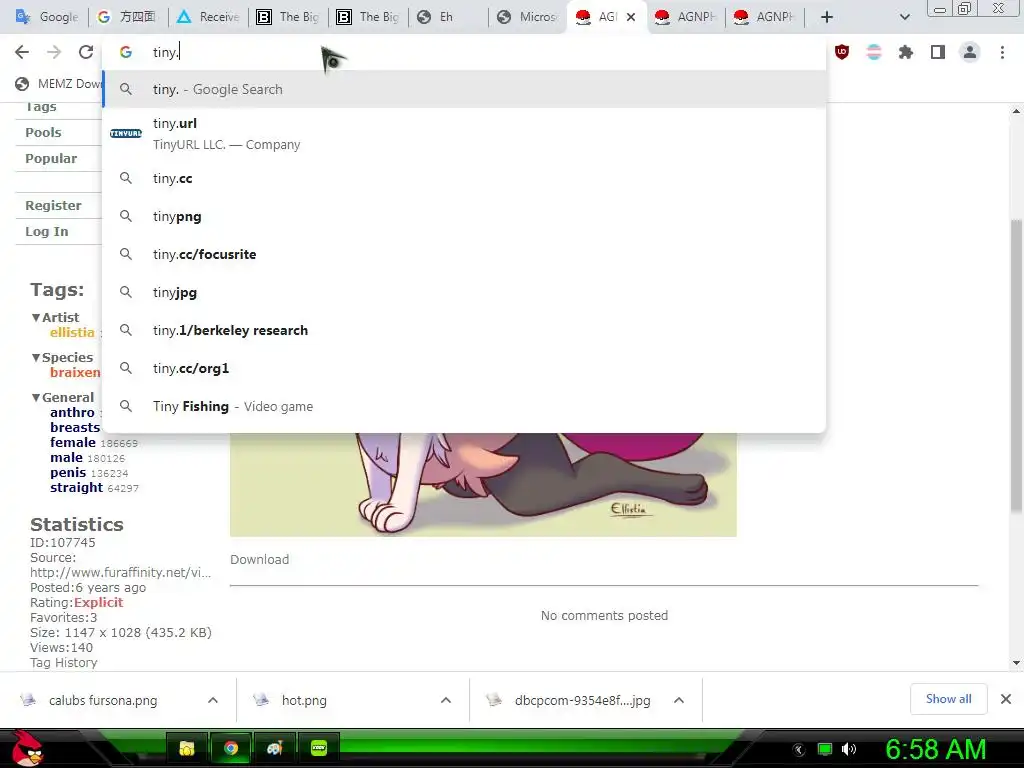This screenshot has height=768, width=1024.
Task: Click the browser back arrow
Action: [22, 52]
